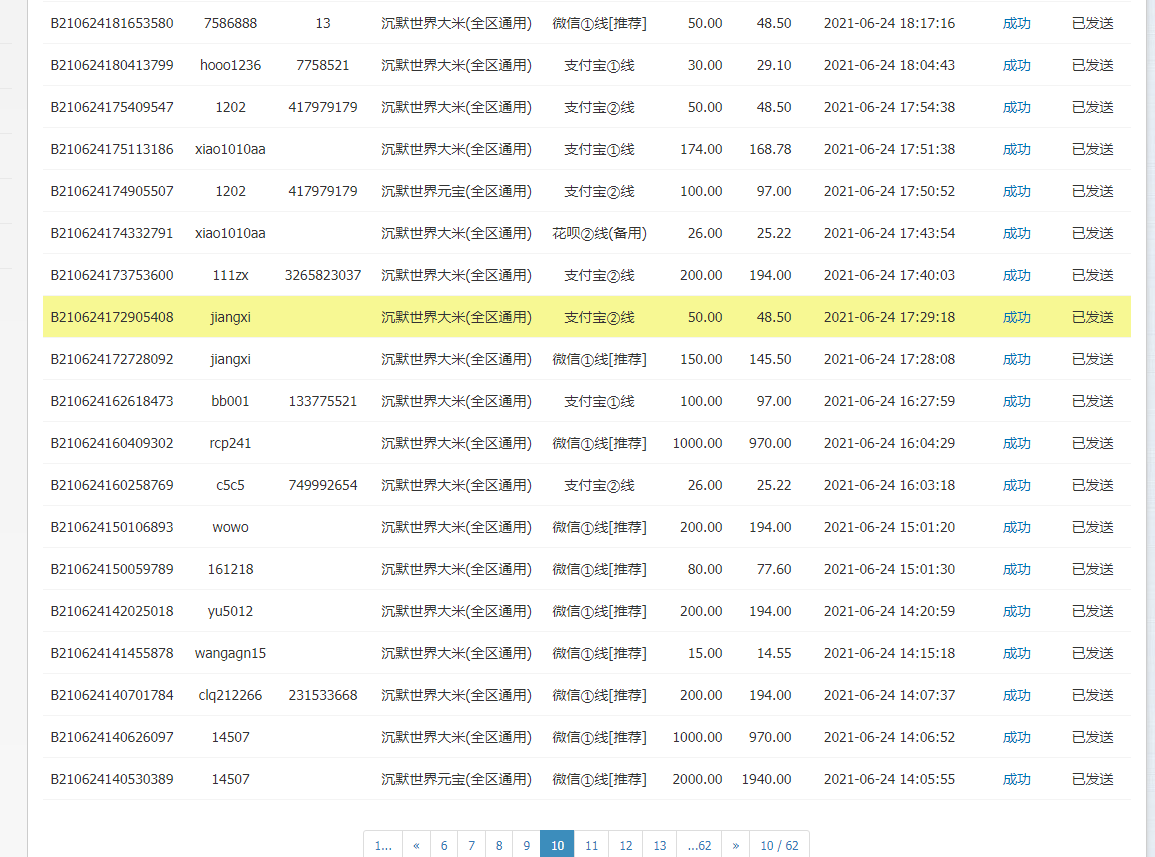
Task: Click the 花呗②线(备用) payment cell
Action: coord(600,234)
